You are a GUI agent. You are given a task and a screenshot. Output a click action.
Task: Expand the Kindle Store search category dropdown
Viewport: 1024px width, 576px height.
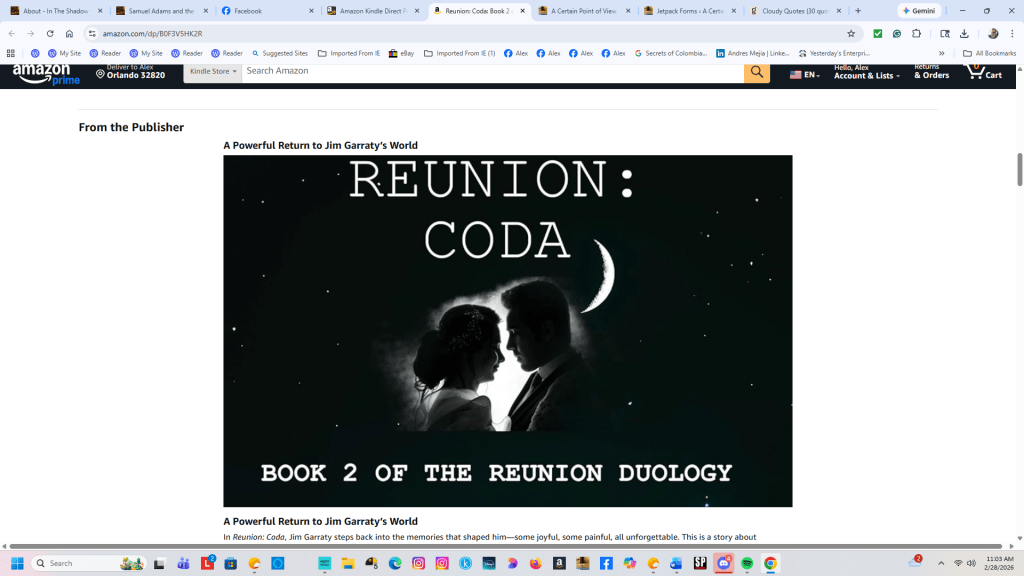tap(213, 72)
